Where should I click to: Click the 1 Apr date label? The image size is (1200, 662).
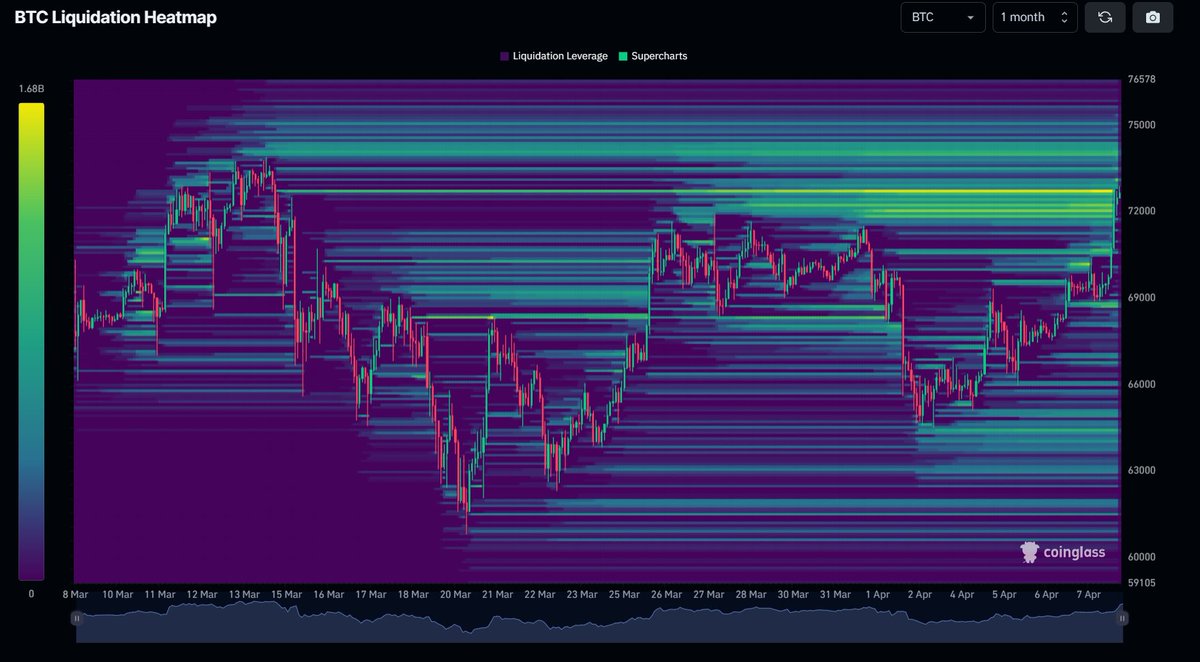point(877,594)
